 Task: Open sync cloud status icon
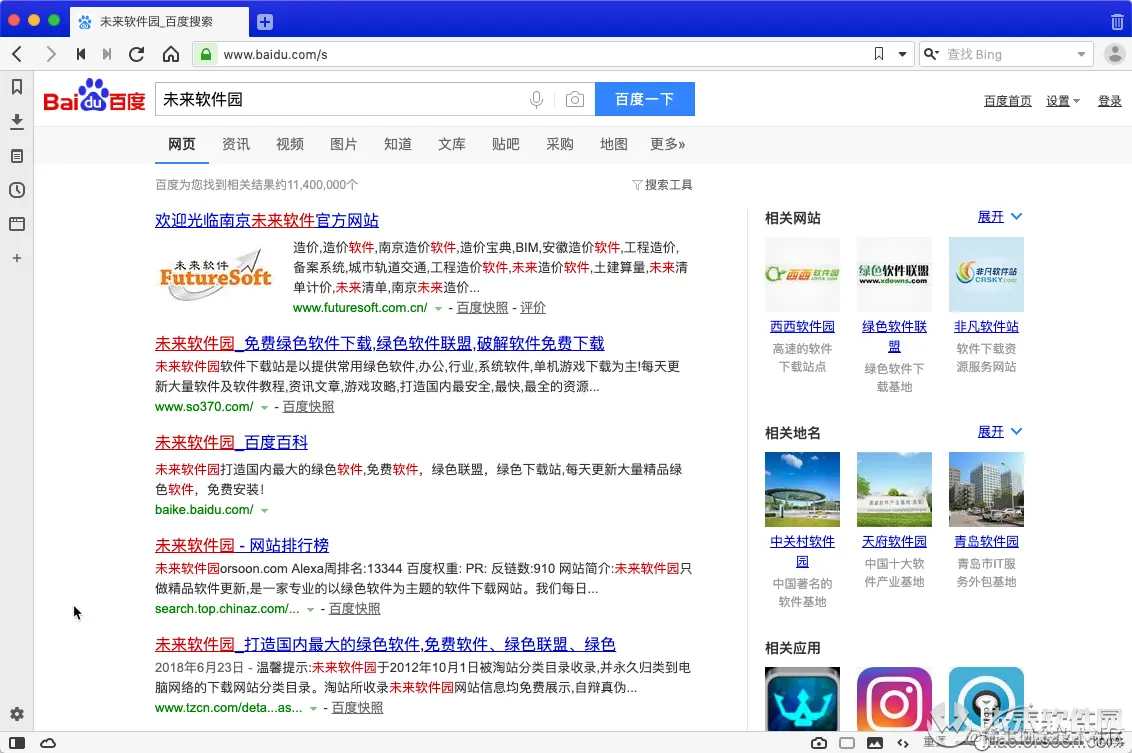48,743
